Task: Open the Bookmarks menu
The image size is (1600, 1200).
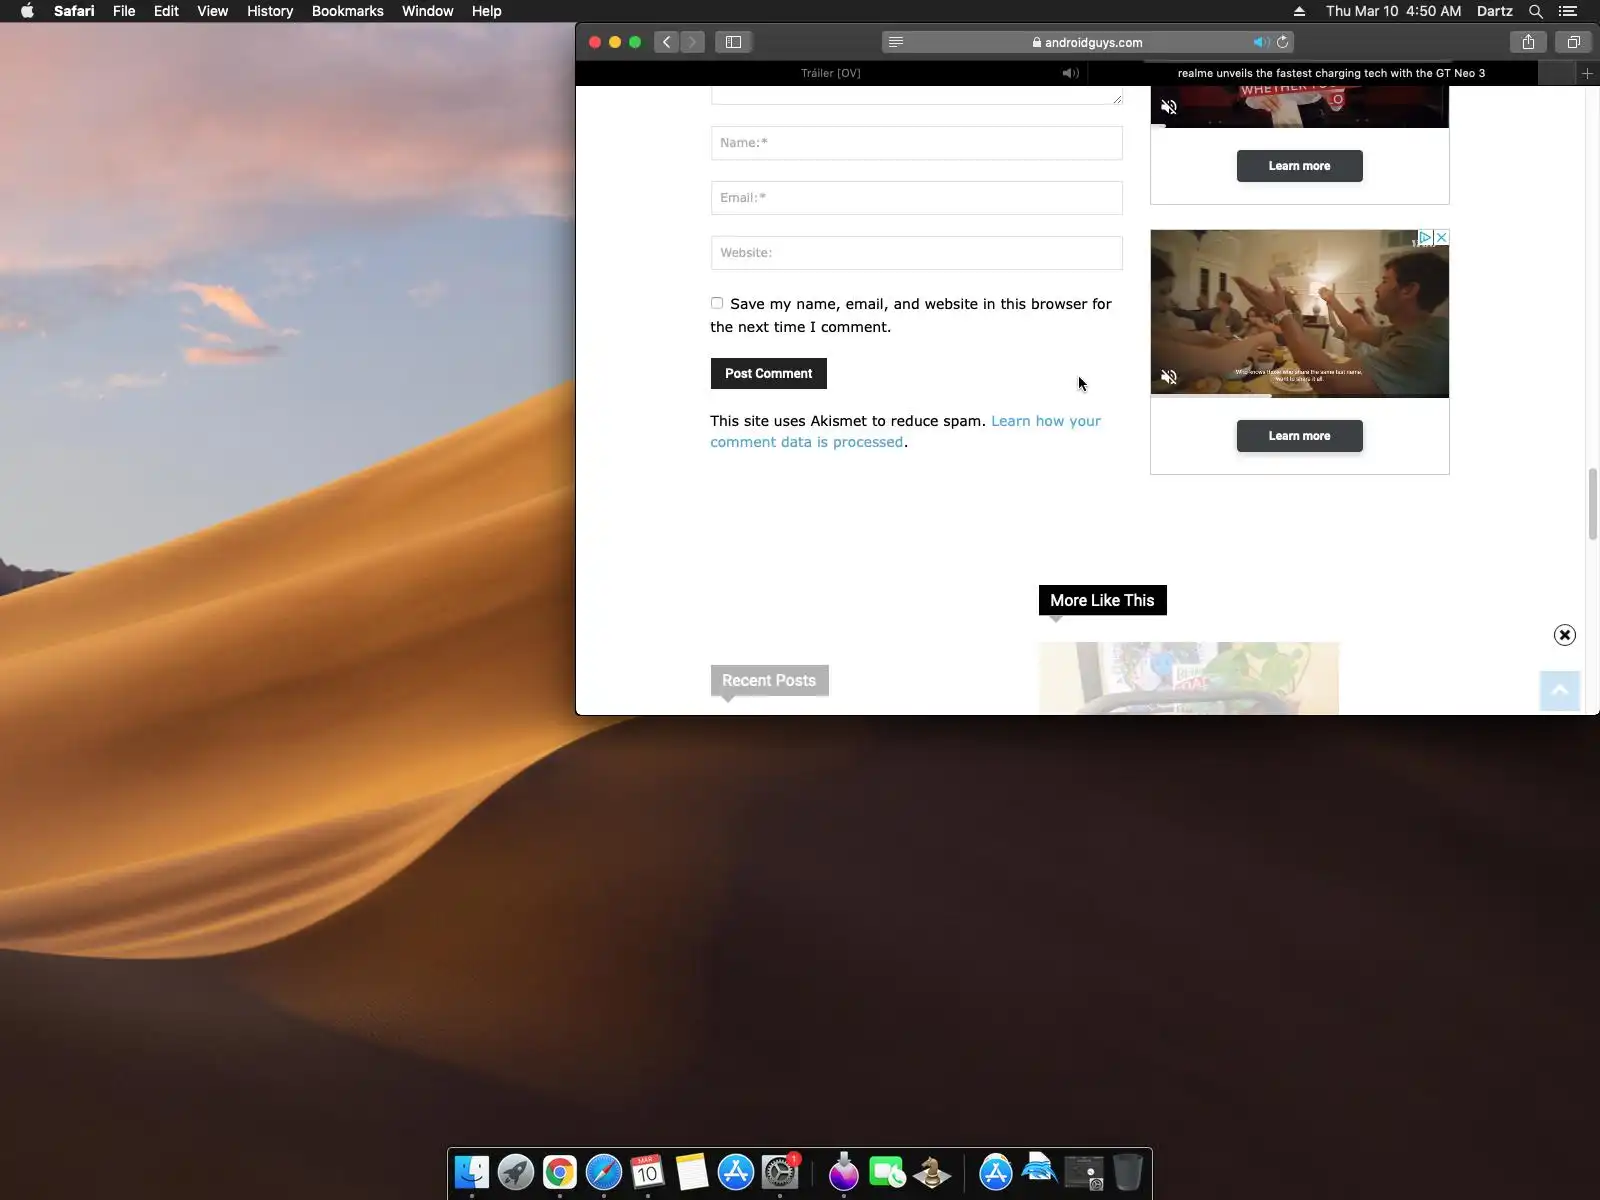Action: click(347, 11)
